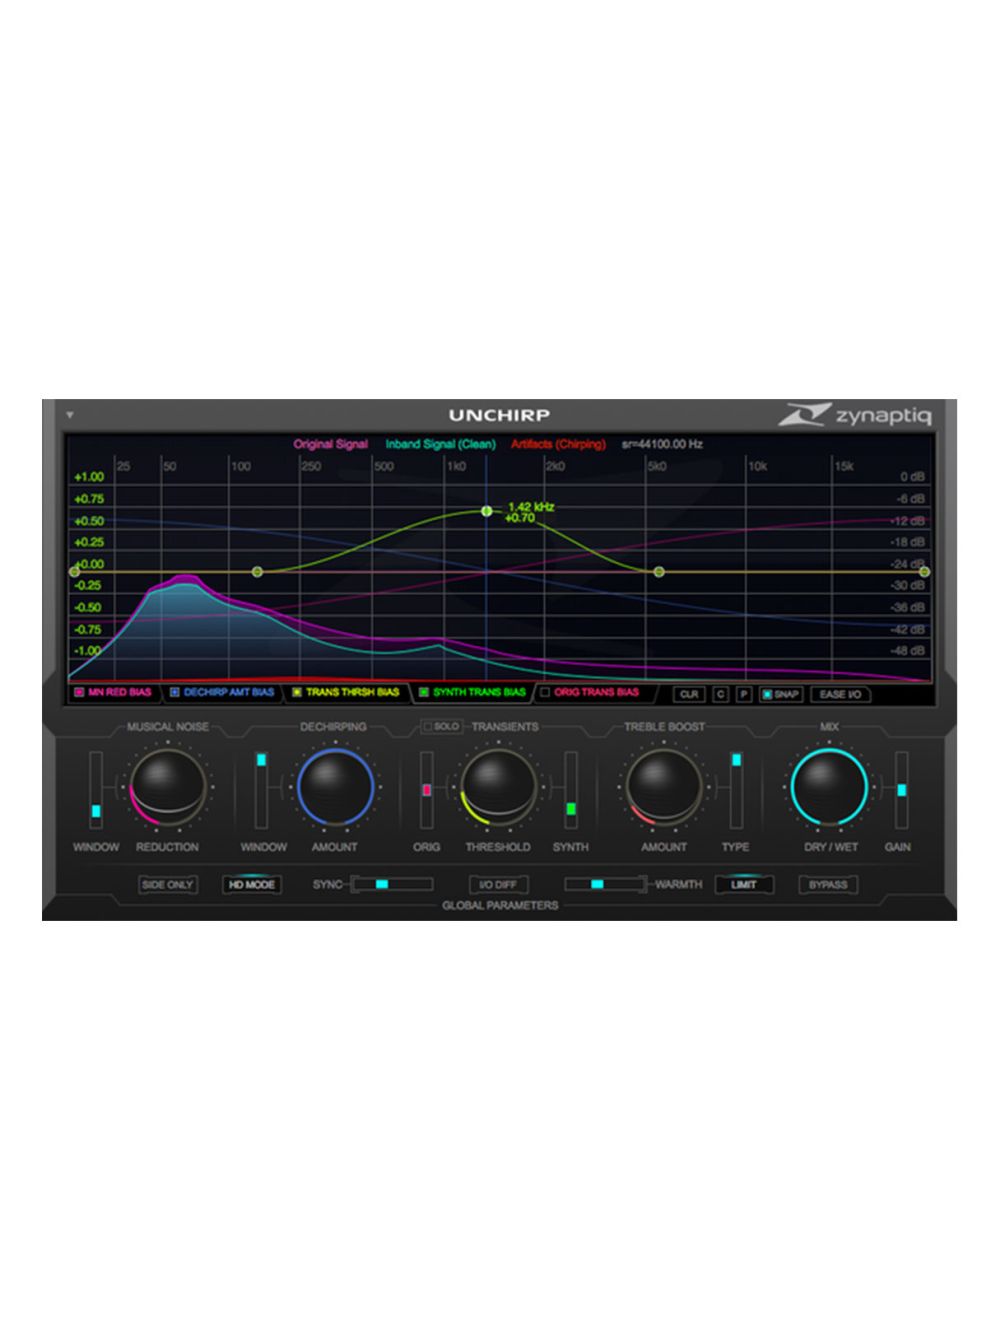Click the UNCHIRP title text
Viewport: 1000px width, 1320px height.
[x=499, y=415]
